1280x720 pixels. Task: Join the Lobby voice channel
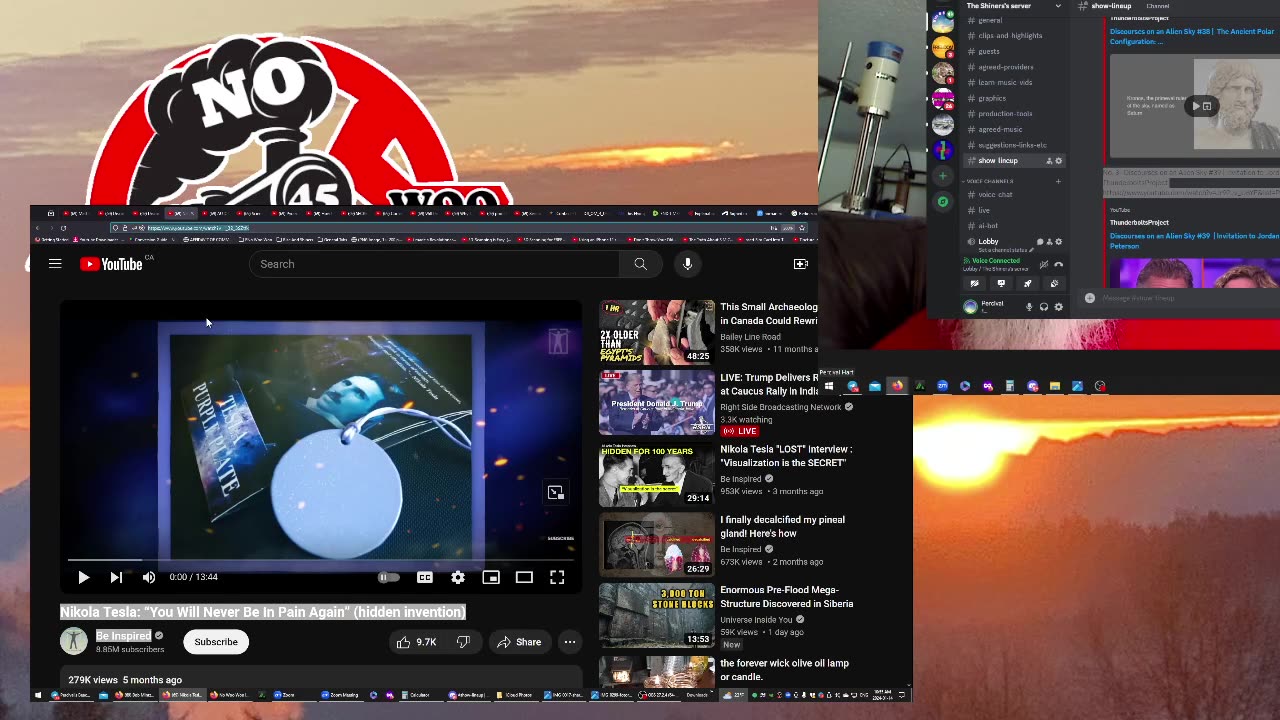click(x=989, y=241)
